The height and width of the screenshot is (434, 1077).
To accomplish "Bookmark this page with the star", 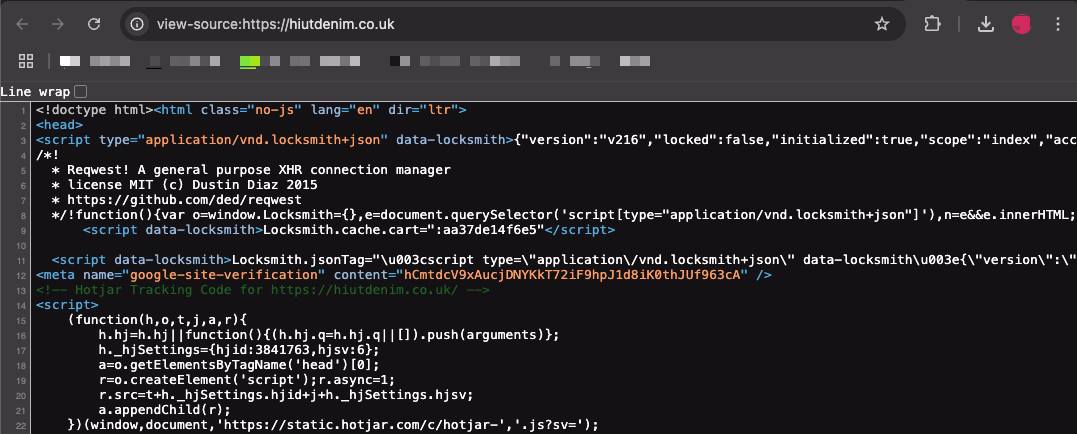I will point(882,25).
